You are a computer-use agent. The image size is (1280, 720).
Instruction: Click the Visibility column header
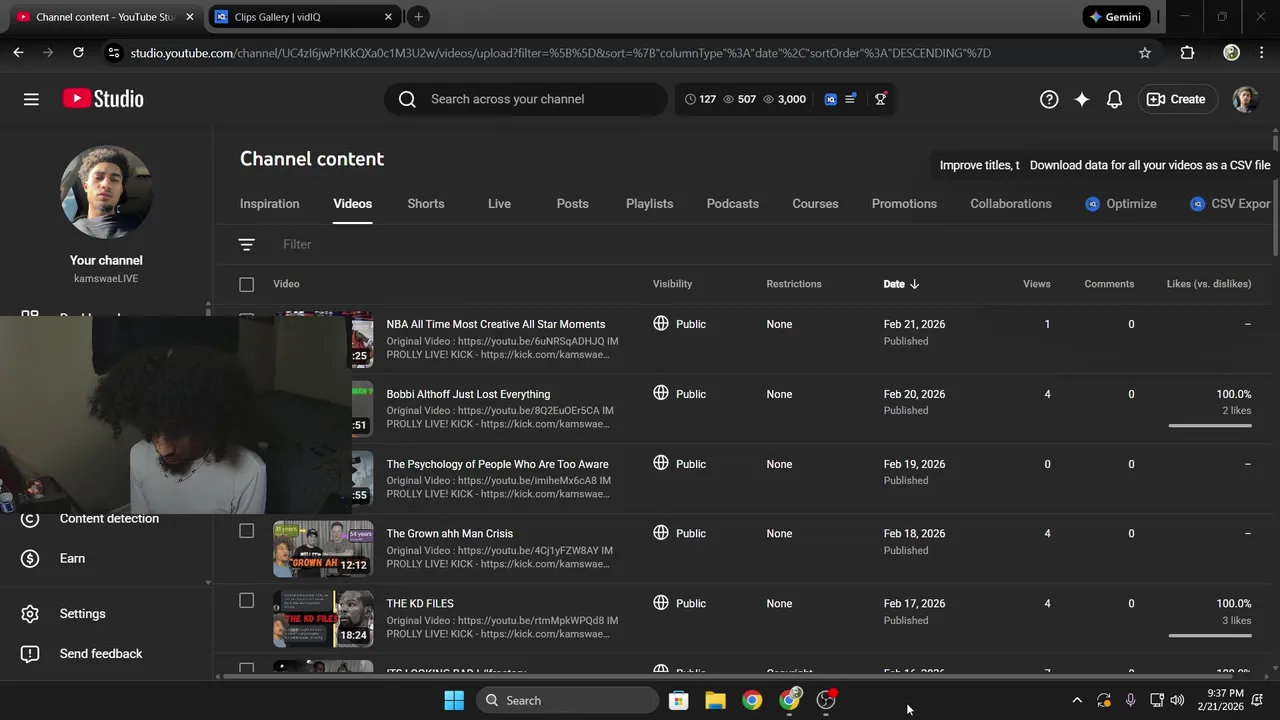[672, 284]
